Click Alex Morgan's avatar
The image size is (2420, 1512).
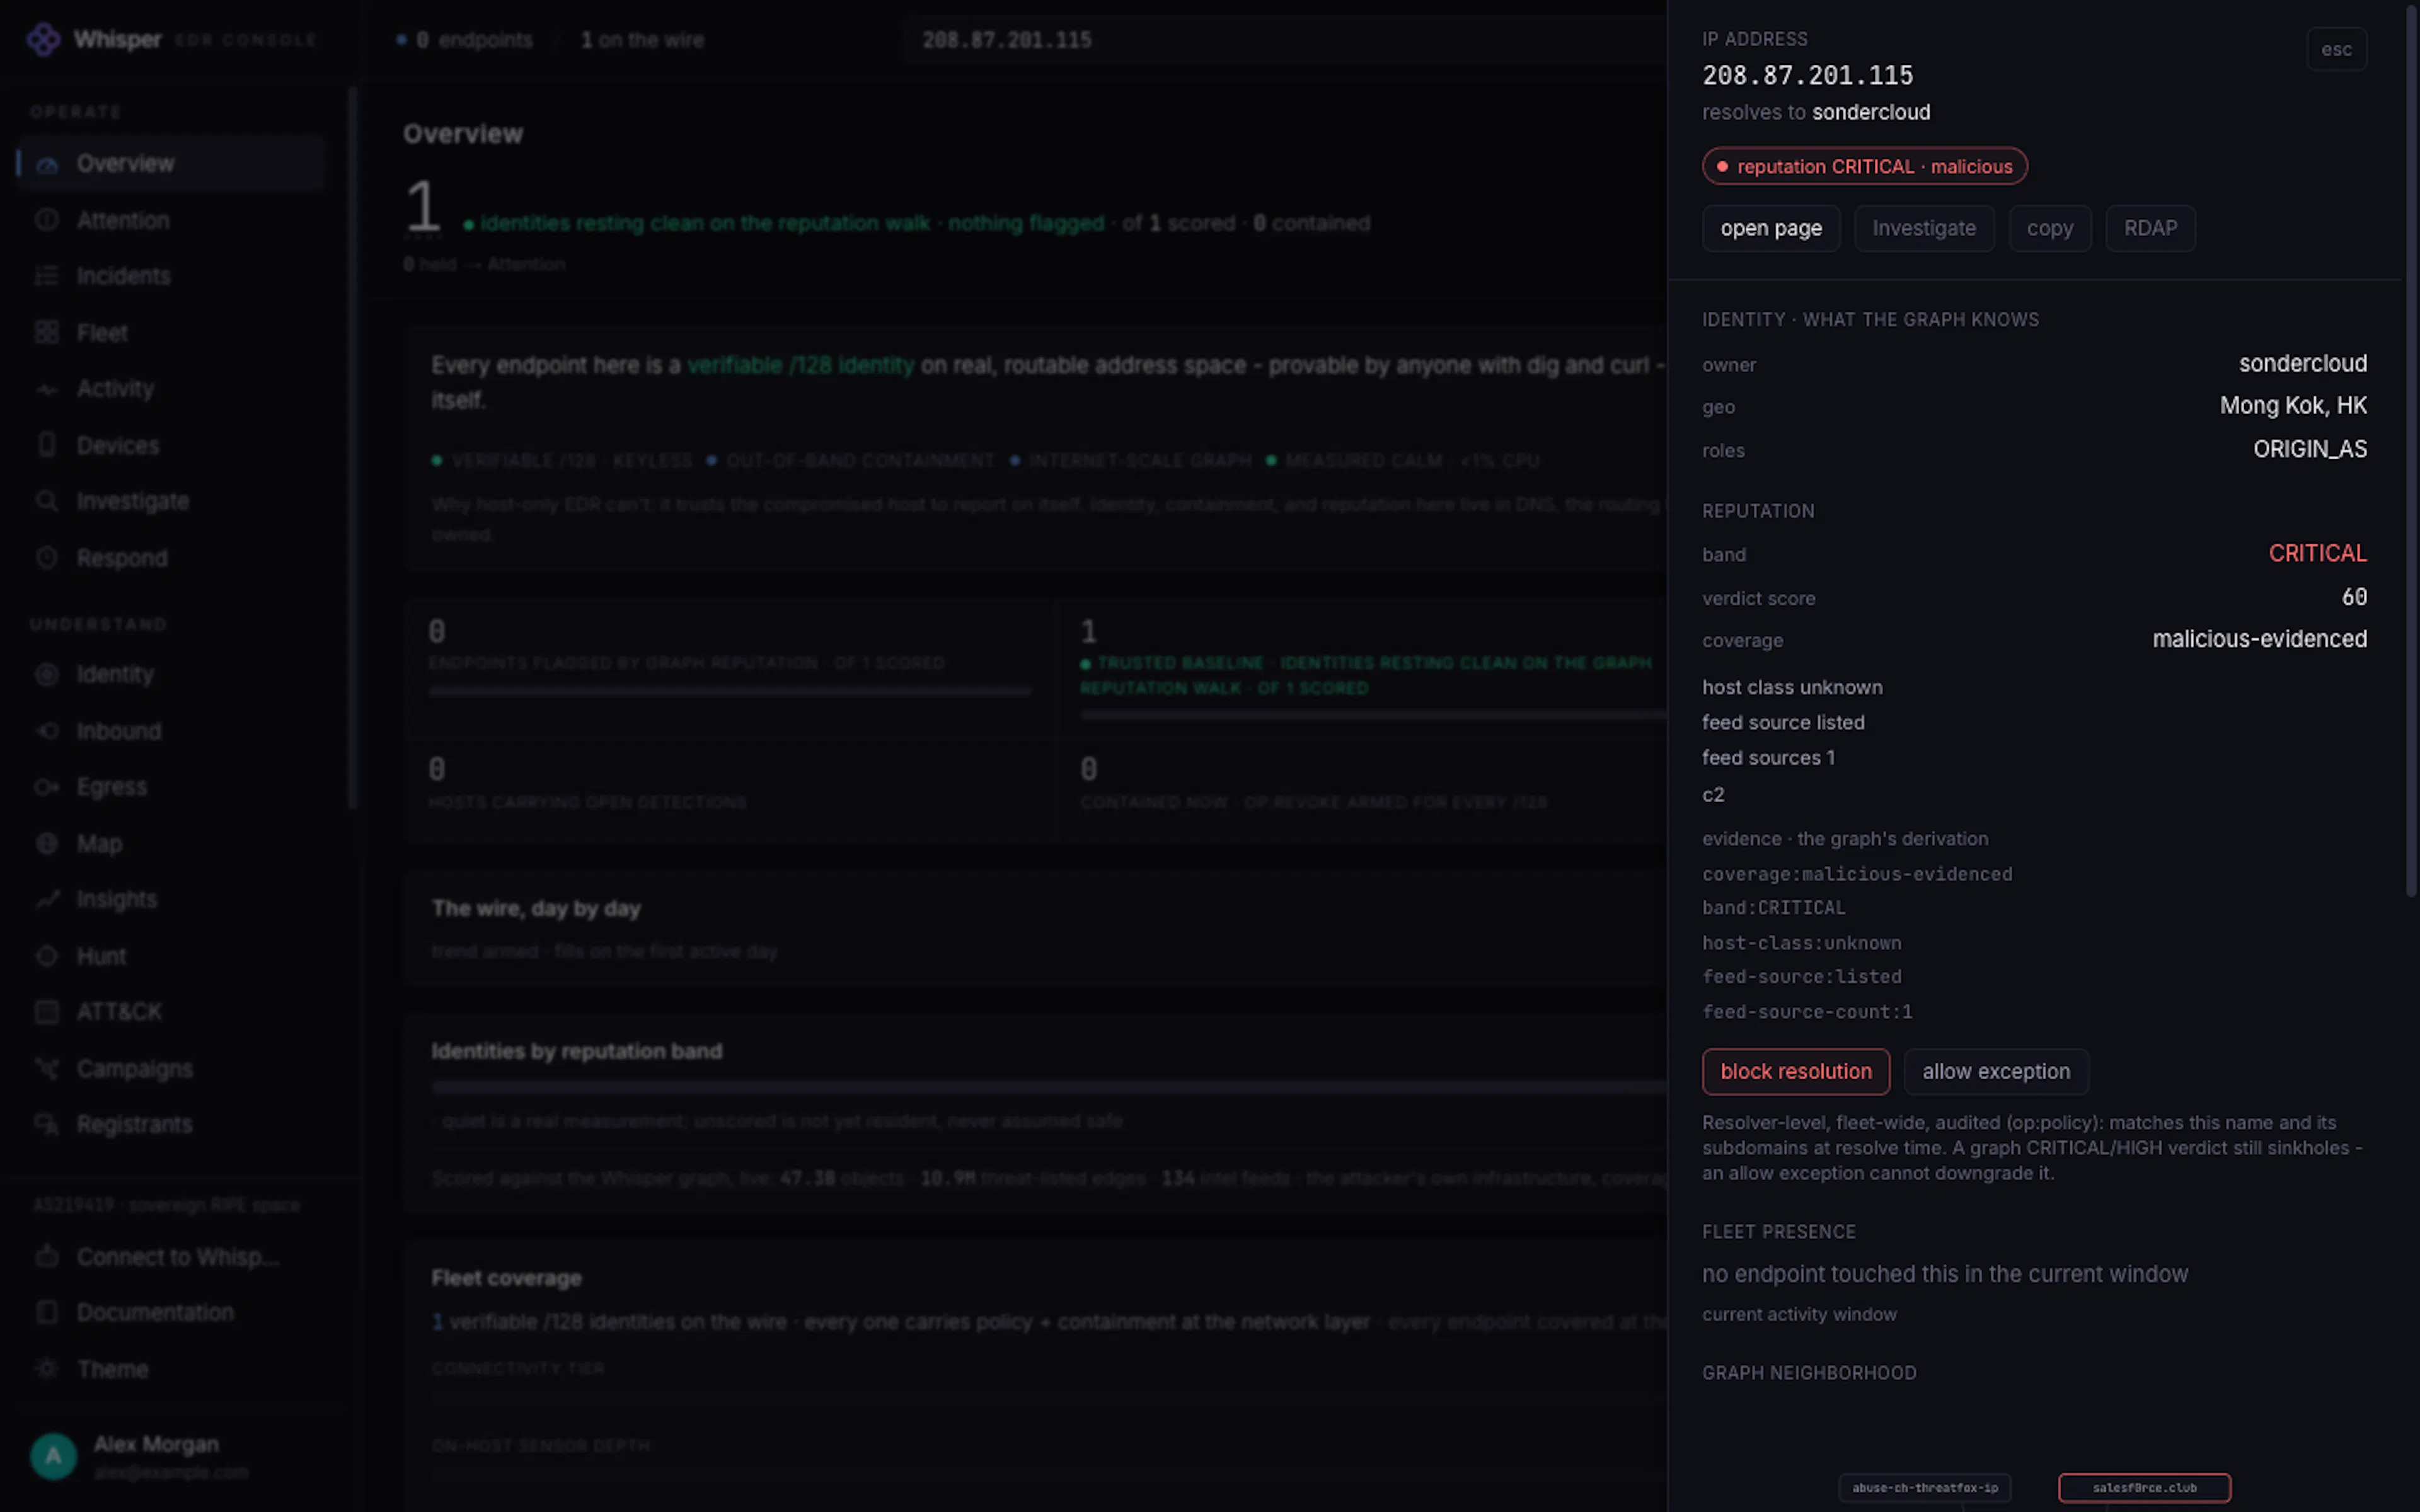54,1456
